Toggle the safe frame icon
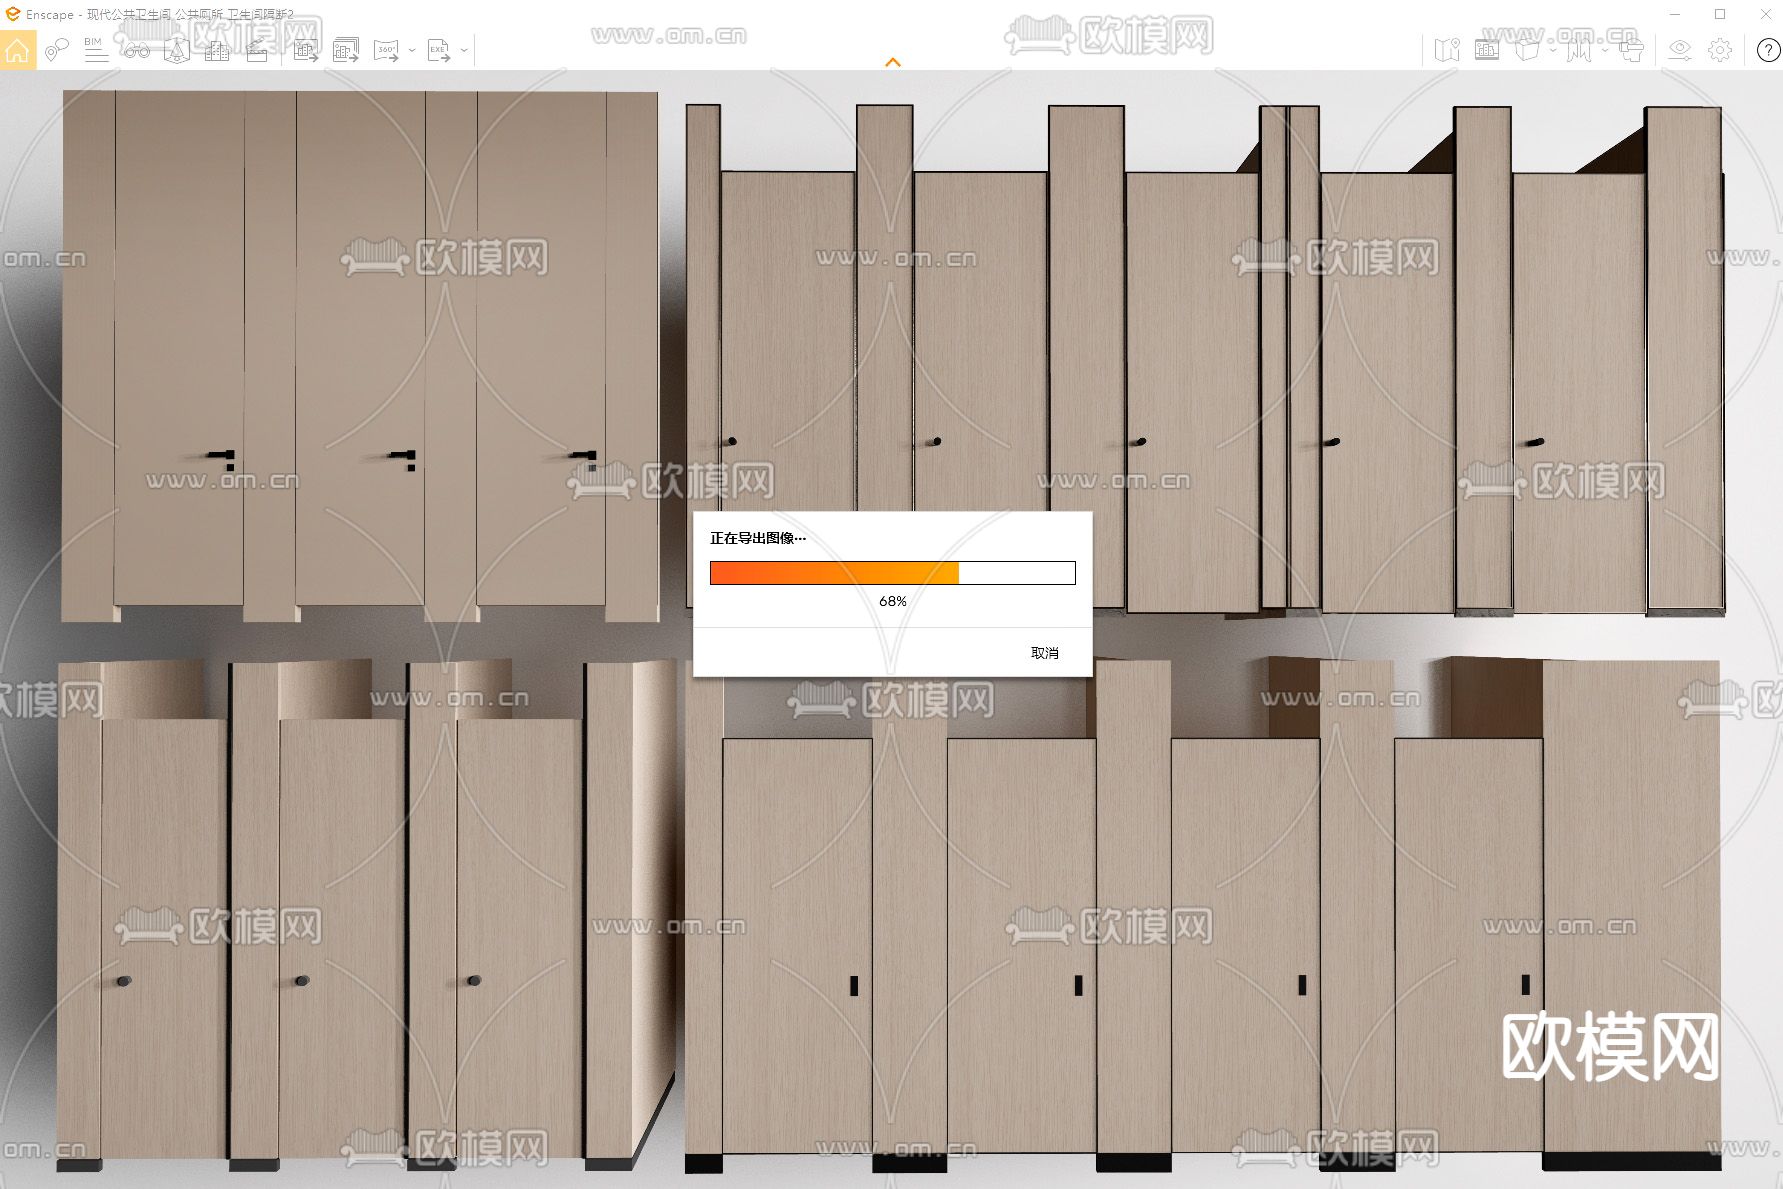 coord(1487,50)
